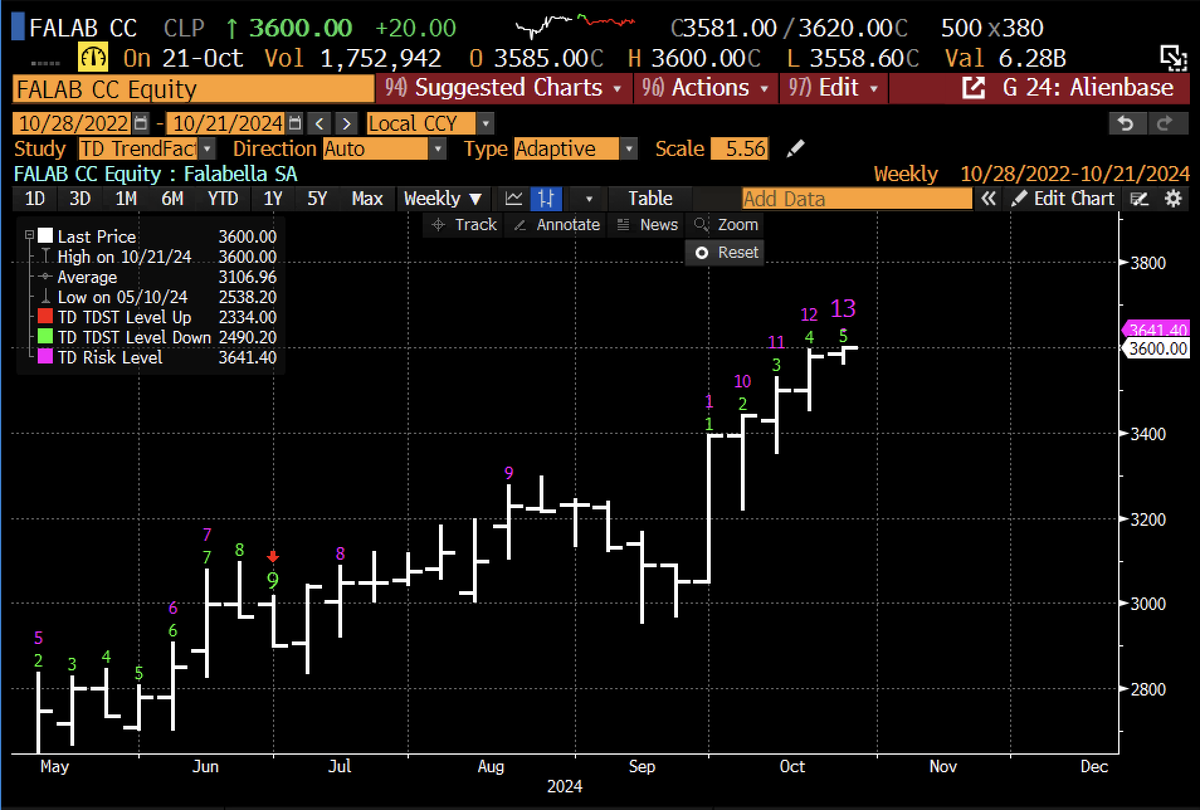The image size is (1200, 810).
Task: Click the Edit Chart button
Action: click(1062, 198)
